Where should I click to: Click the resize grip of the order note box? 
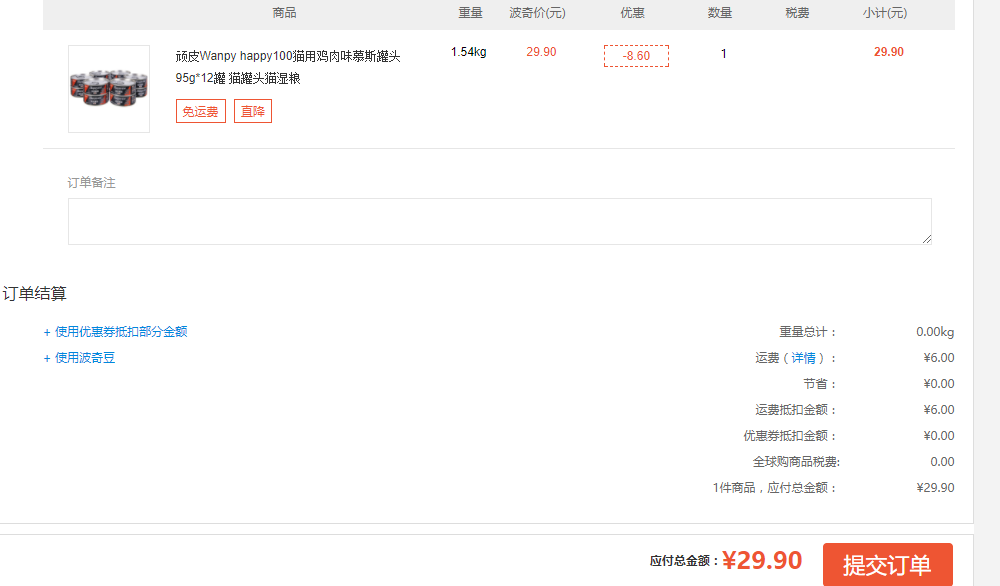(x=927, y=240)
